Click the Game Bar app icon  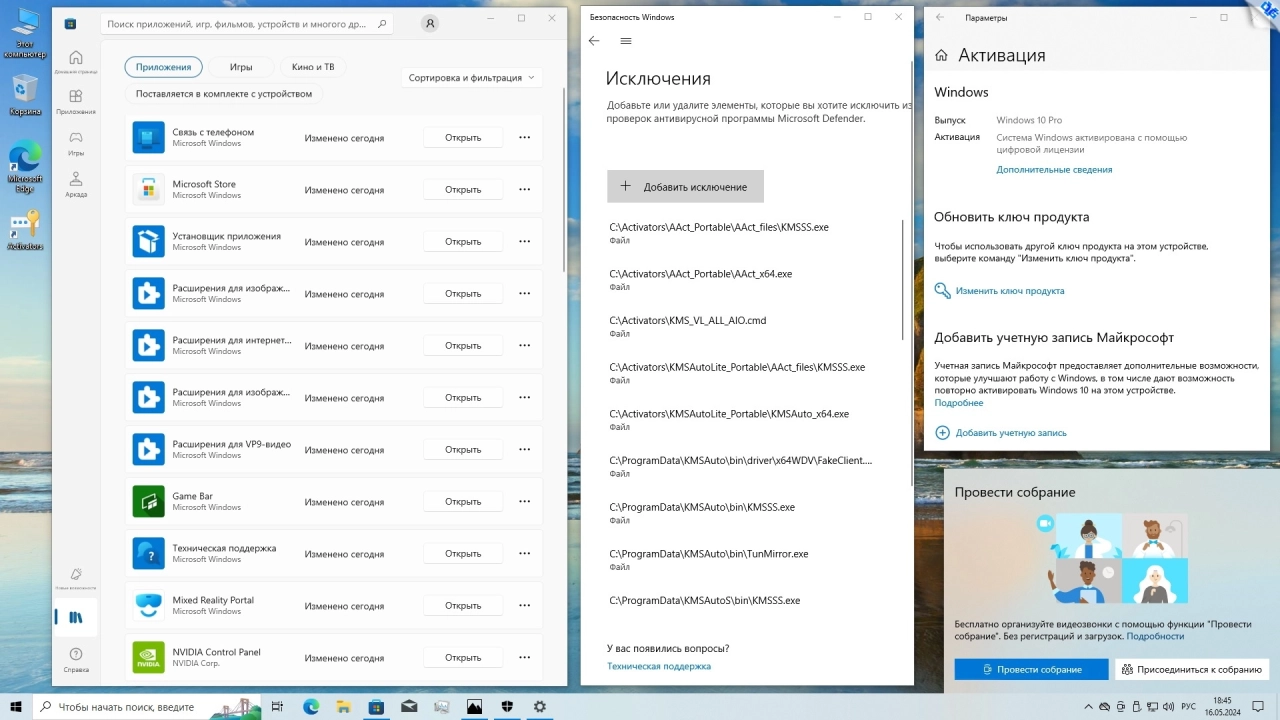pyautogui.click(x=148, y=501)
